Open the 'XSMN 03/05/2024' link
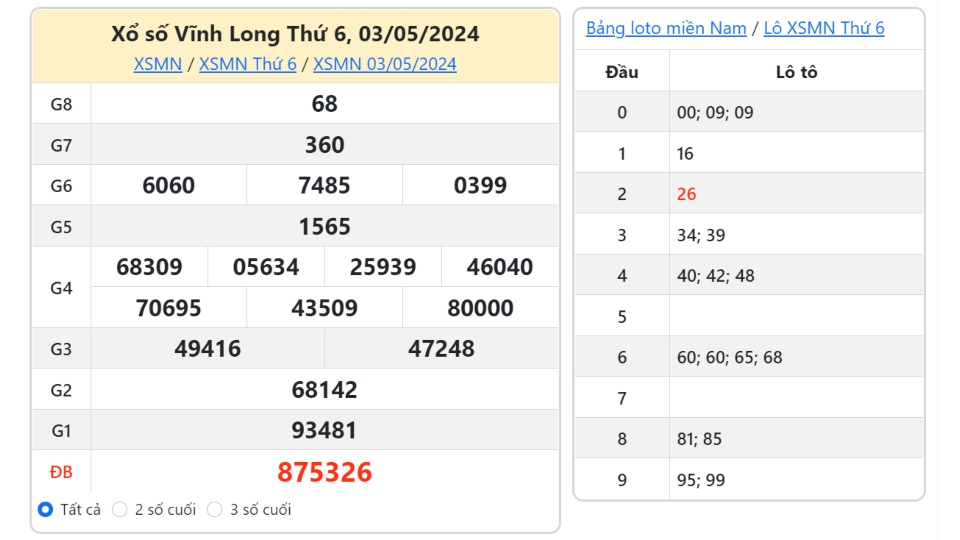The image size is (960, 540). click(x=385, y=64)
